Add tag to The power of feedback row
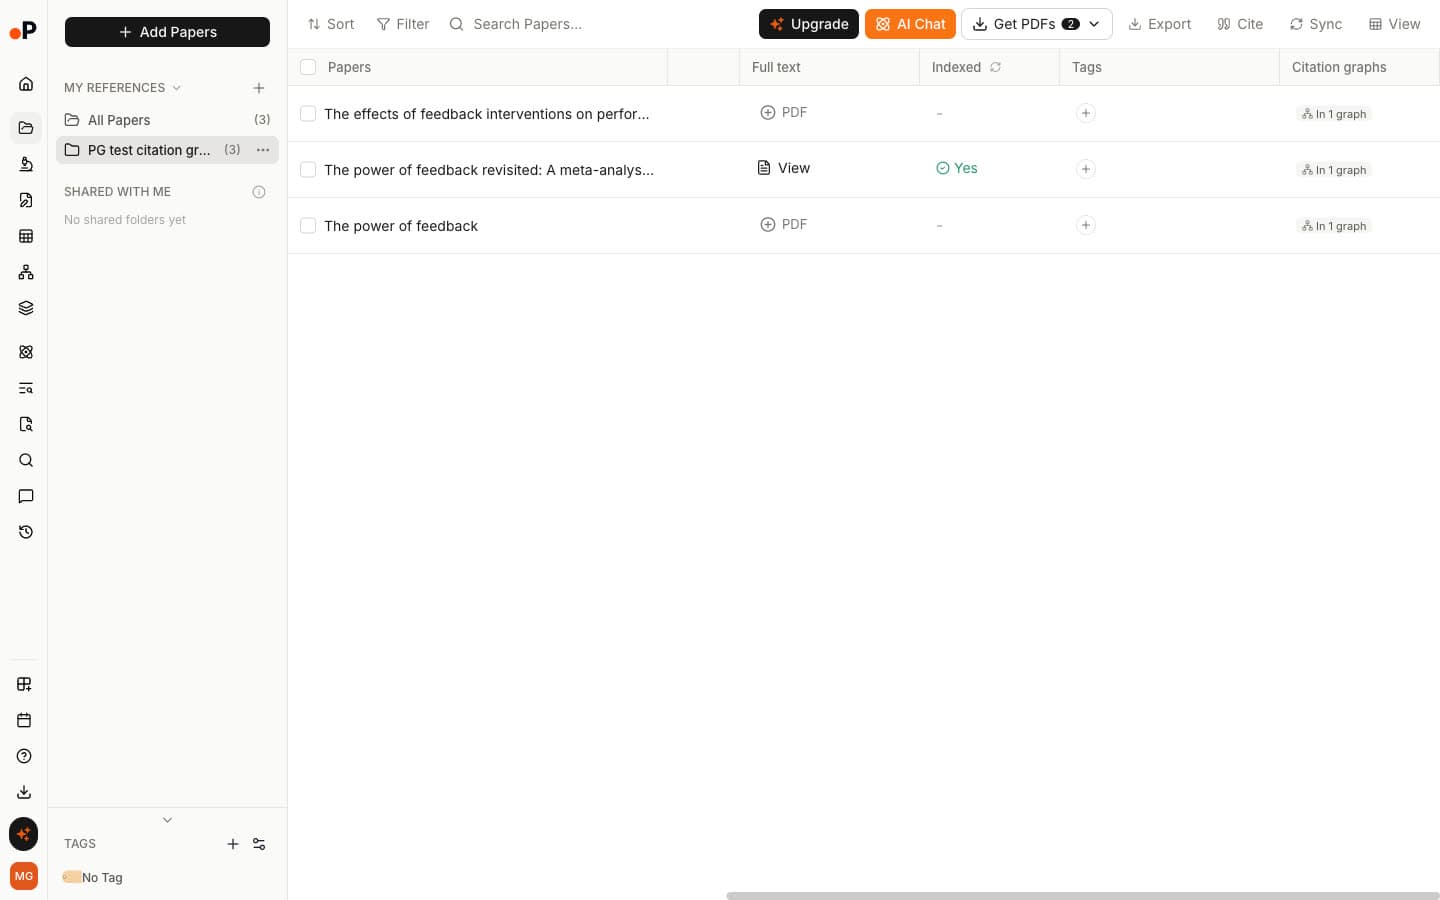 [1086, 225]
